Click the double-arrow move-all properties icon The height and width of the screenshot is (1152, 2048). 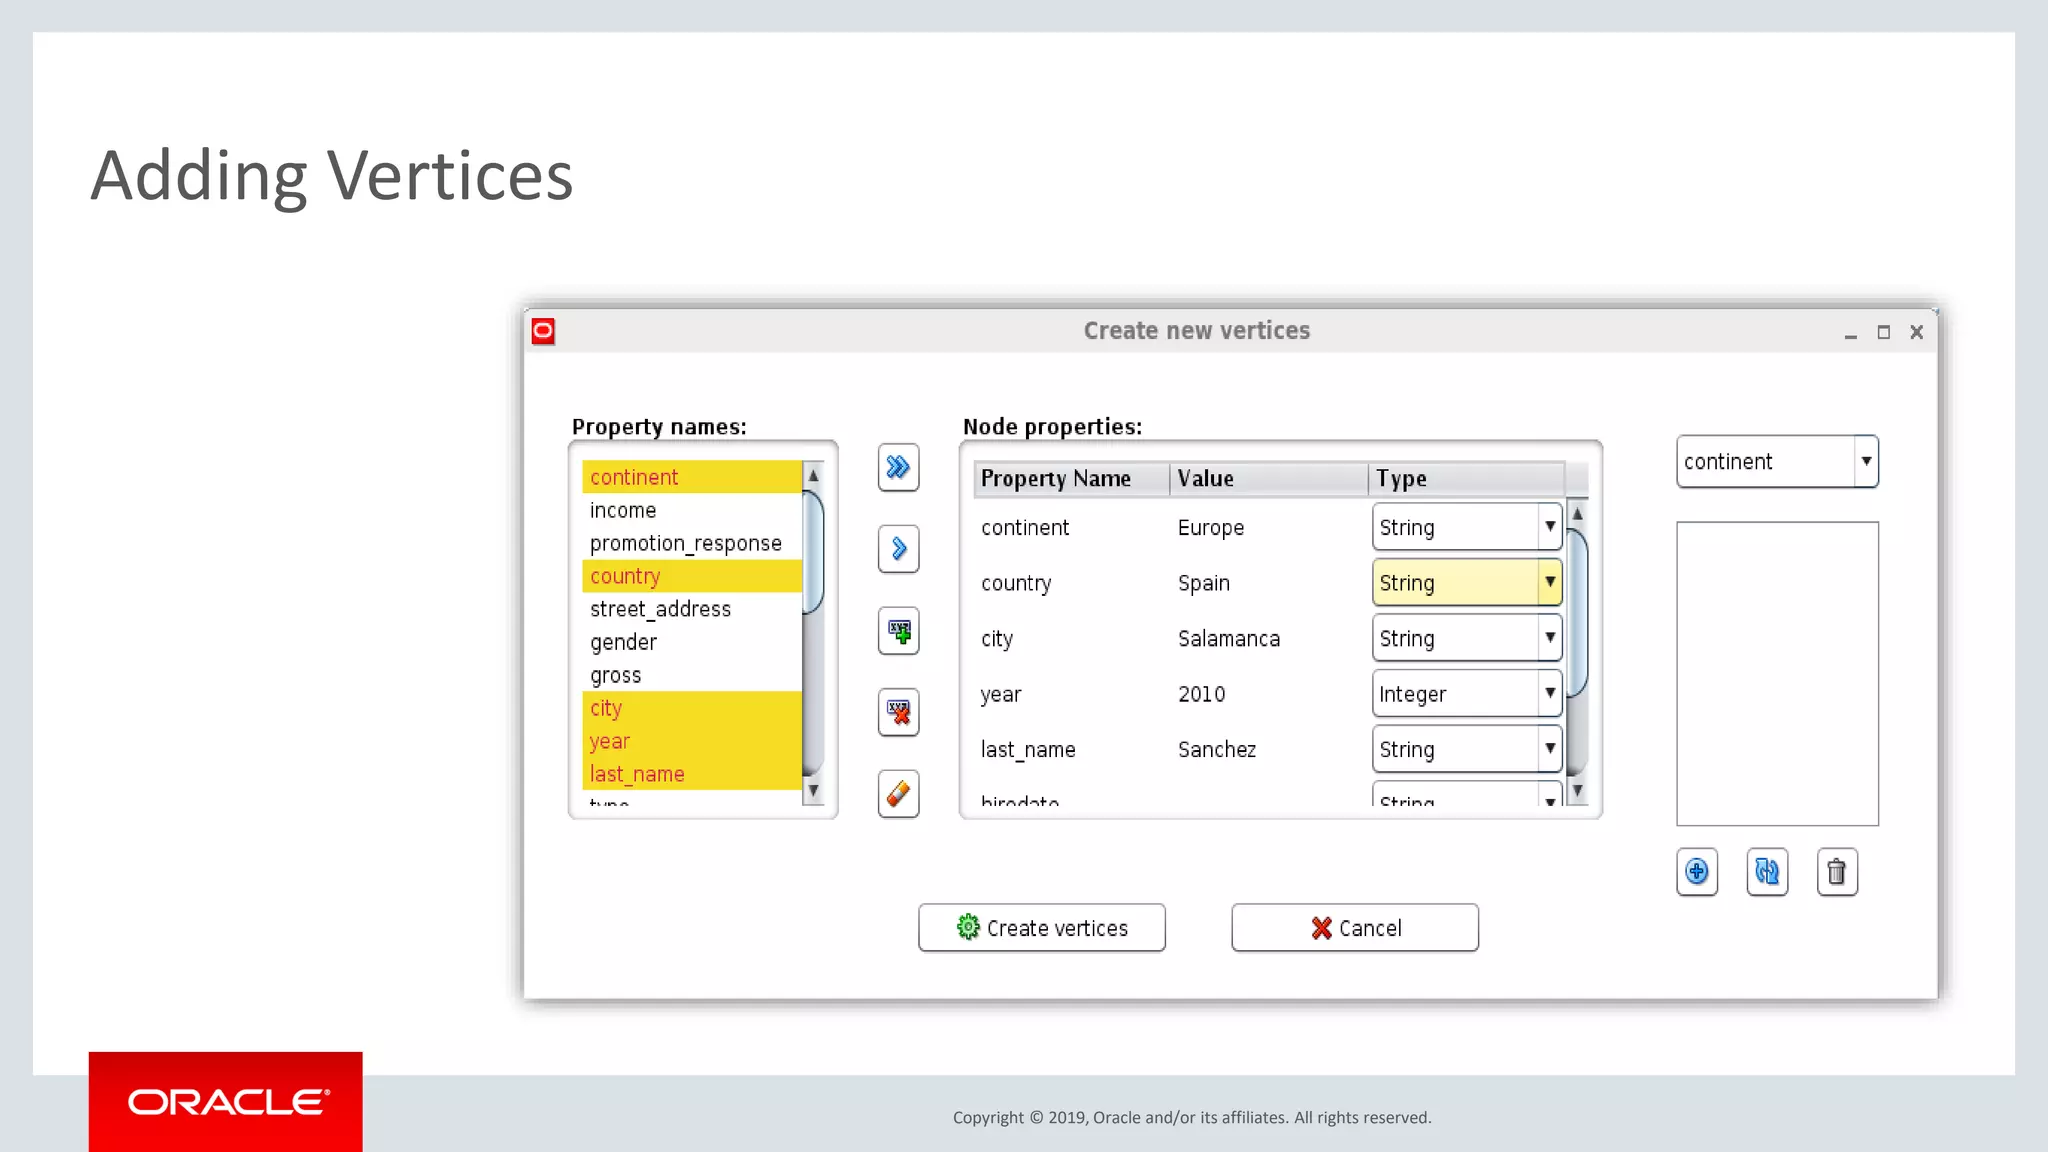point(898,467)
